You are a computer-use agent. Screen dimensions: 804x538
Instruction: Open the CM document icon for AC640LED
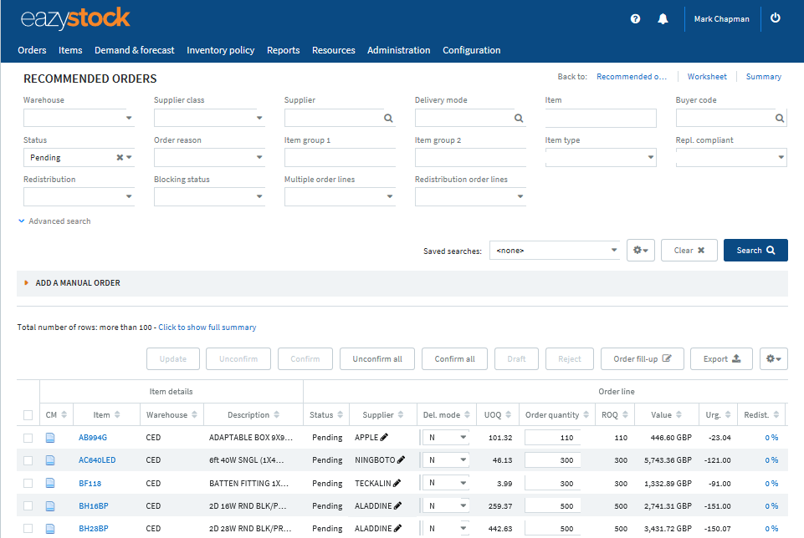[50, 460]
